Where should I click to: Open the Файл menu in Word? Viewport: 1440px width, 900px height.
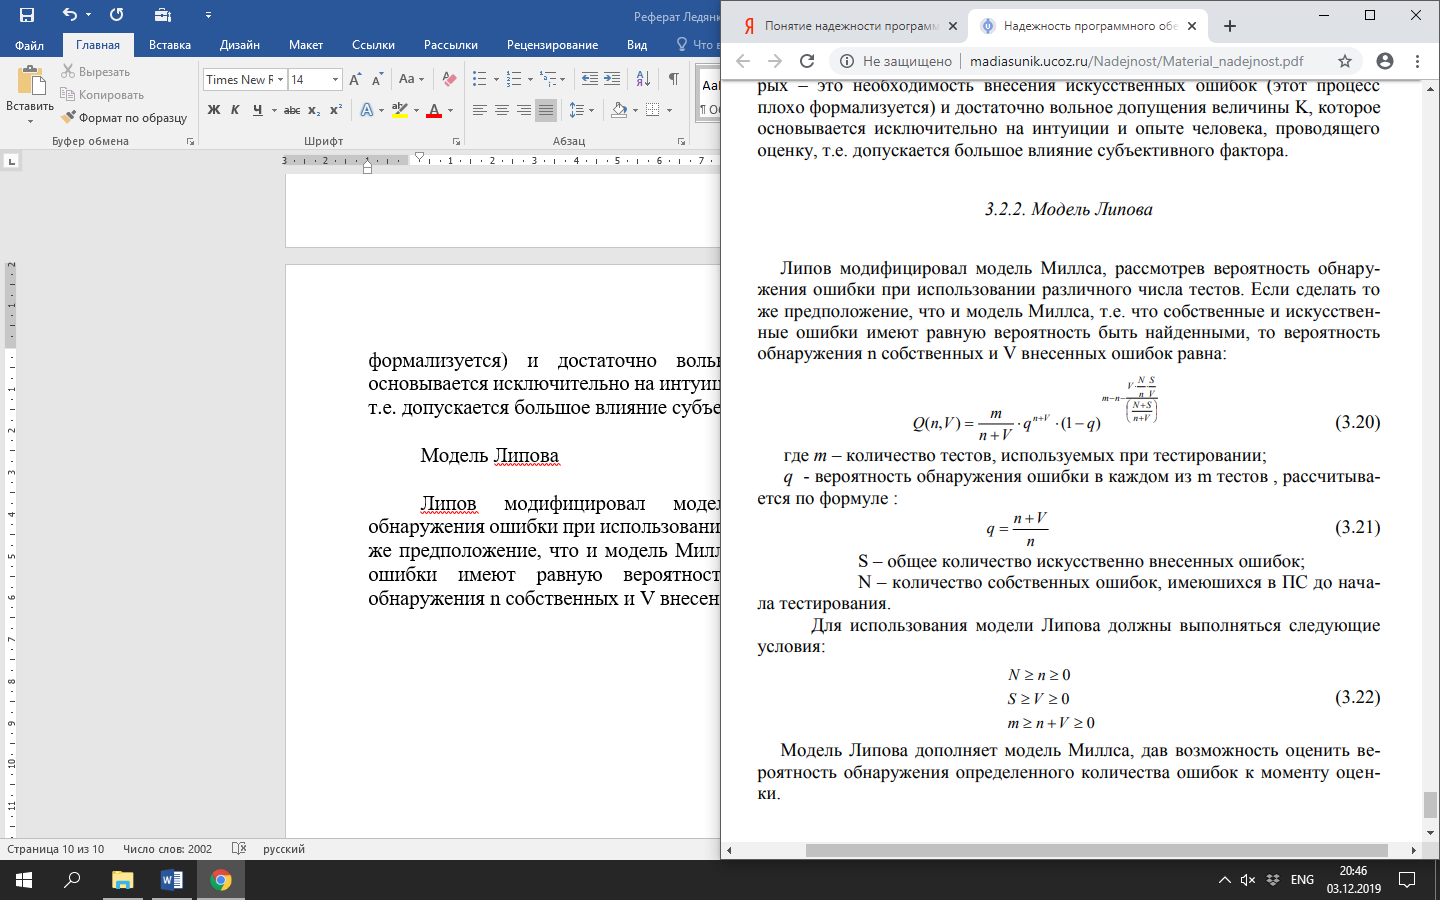pyautogui.click(x=29, y=45)
